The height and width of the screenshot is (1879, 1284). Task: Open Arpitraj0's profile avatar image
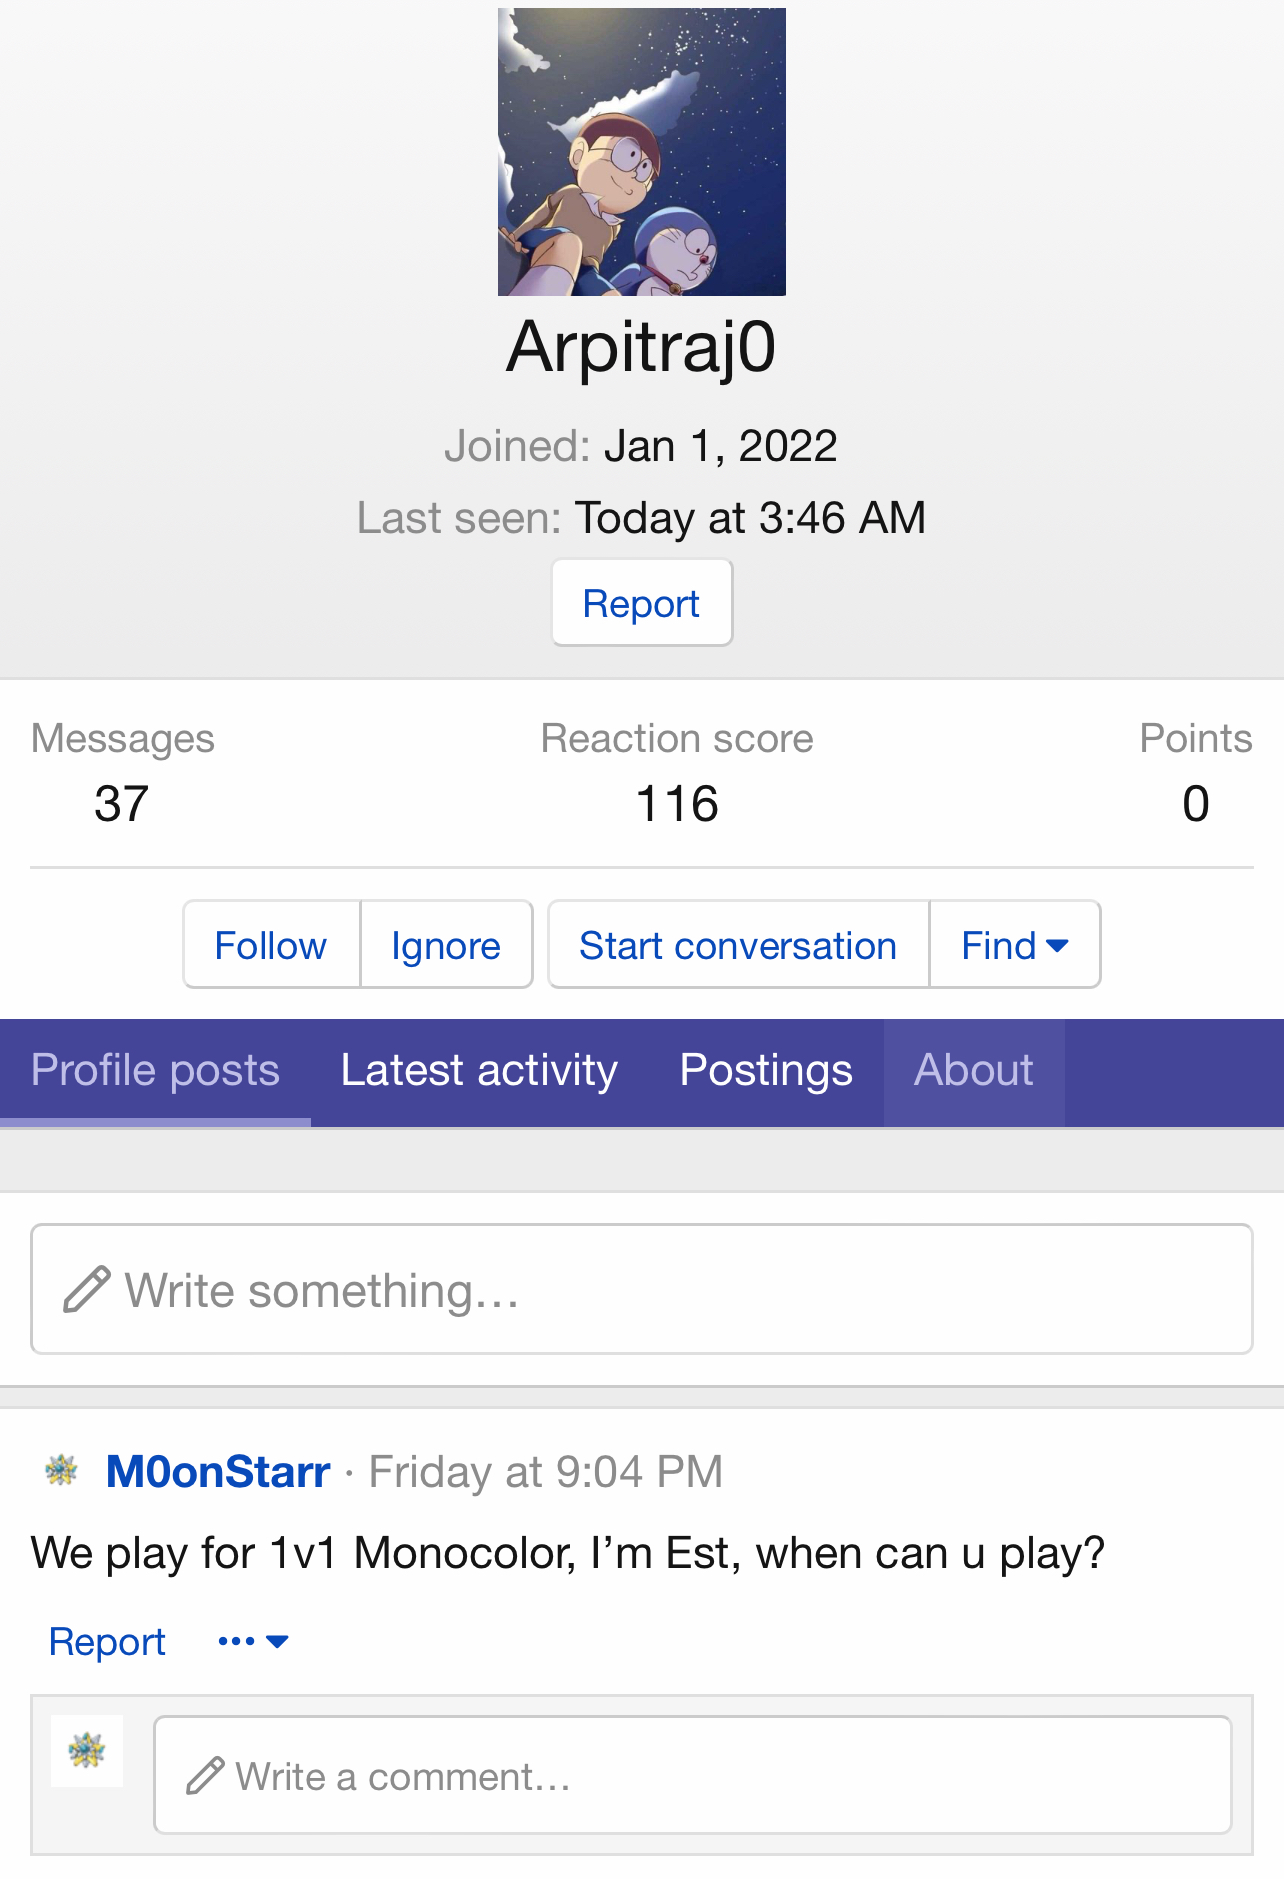coord(642,152)
